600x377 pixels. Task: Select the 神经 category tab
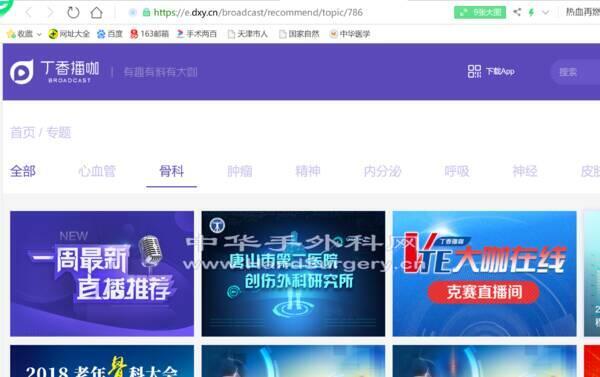click(x=525, y=171)
